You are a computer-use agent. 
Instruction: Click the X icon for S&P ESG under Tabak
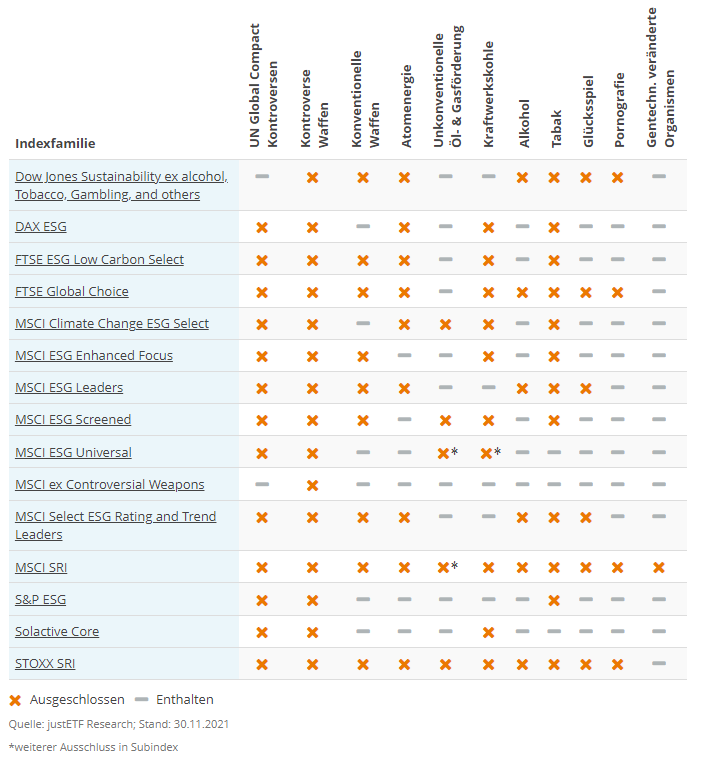click(555, 600)
